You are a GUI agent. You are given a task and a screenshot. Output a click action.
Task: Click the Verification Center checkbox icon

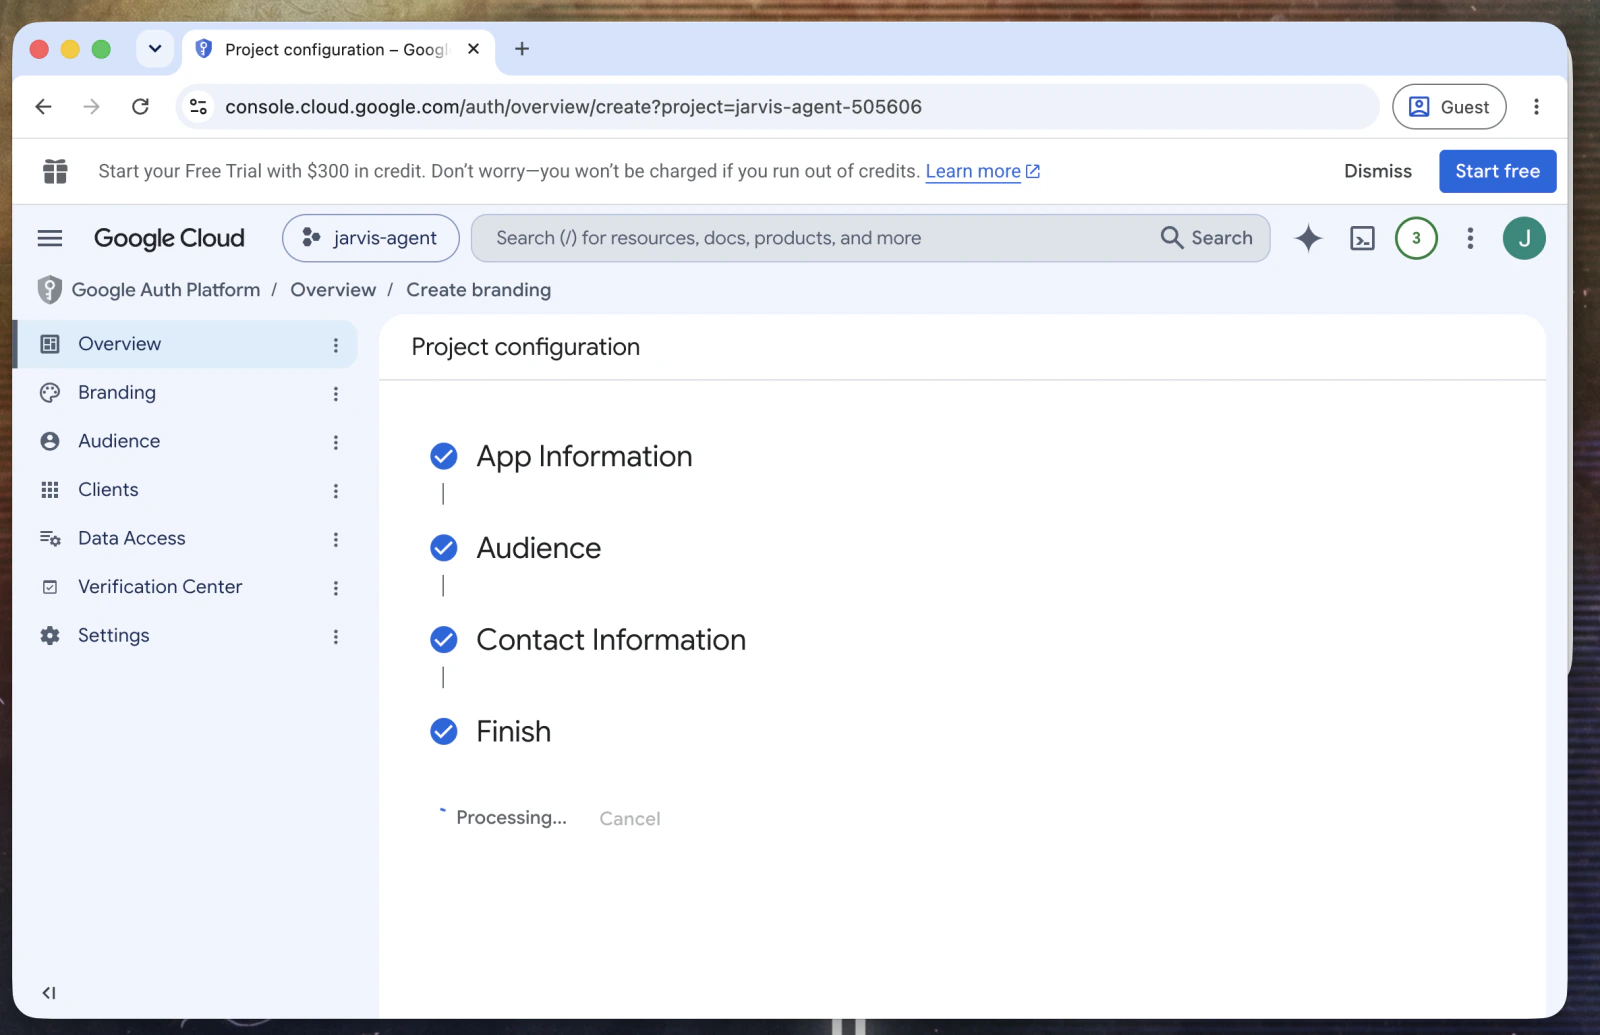click(50, 587)
